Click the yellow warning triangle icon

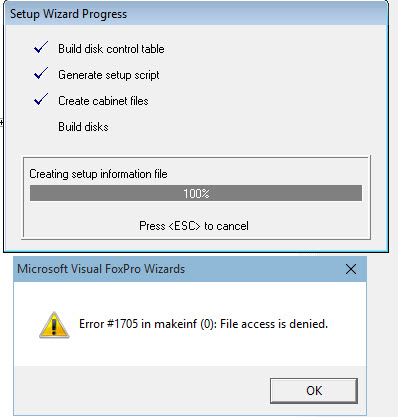pyautogui.click(x=54, y=325)
